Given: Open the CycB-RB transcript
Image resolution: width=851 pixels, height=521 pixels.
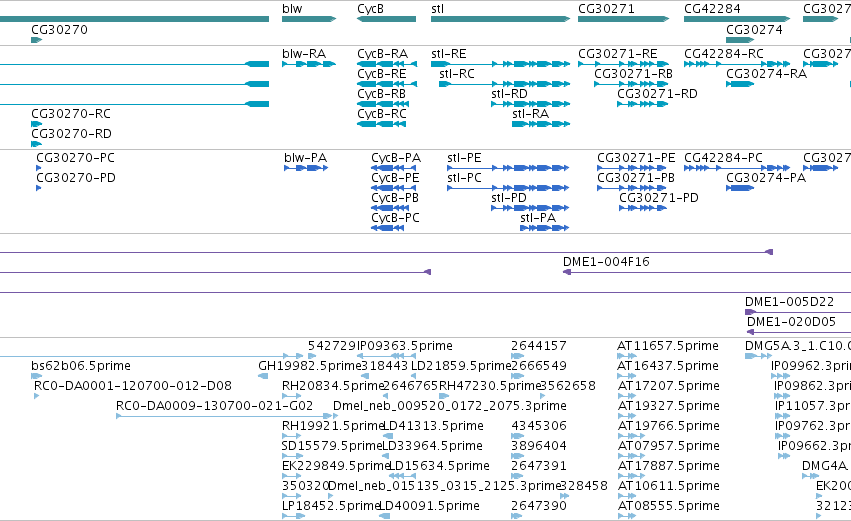Looking at the screenshot, I should 383,104.
